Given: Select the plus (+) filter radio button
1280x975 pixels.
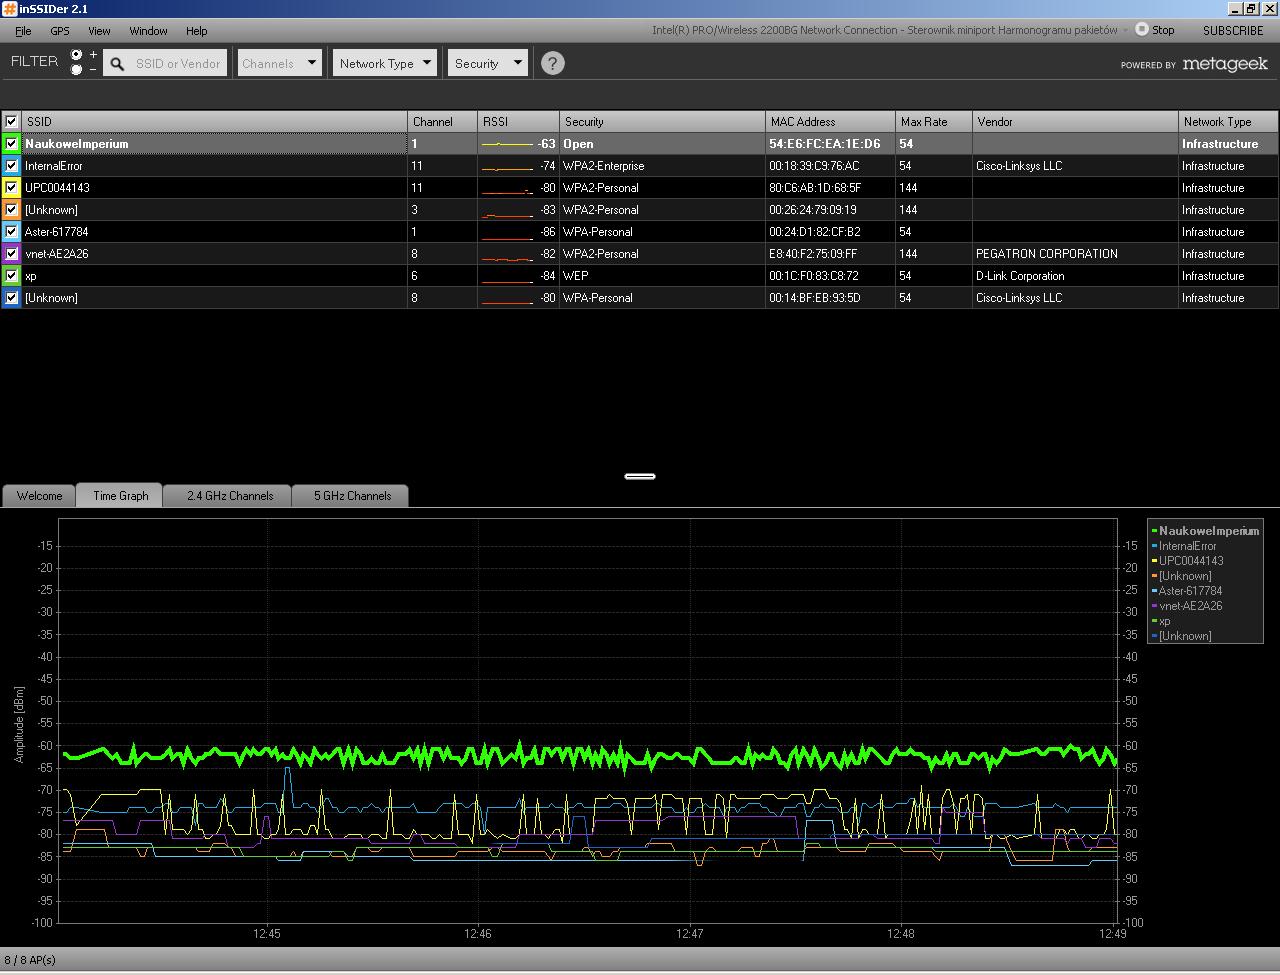Looking at the screenshot, I should [x=77, y=55].
